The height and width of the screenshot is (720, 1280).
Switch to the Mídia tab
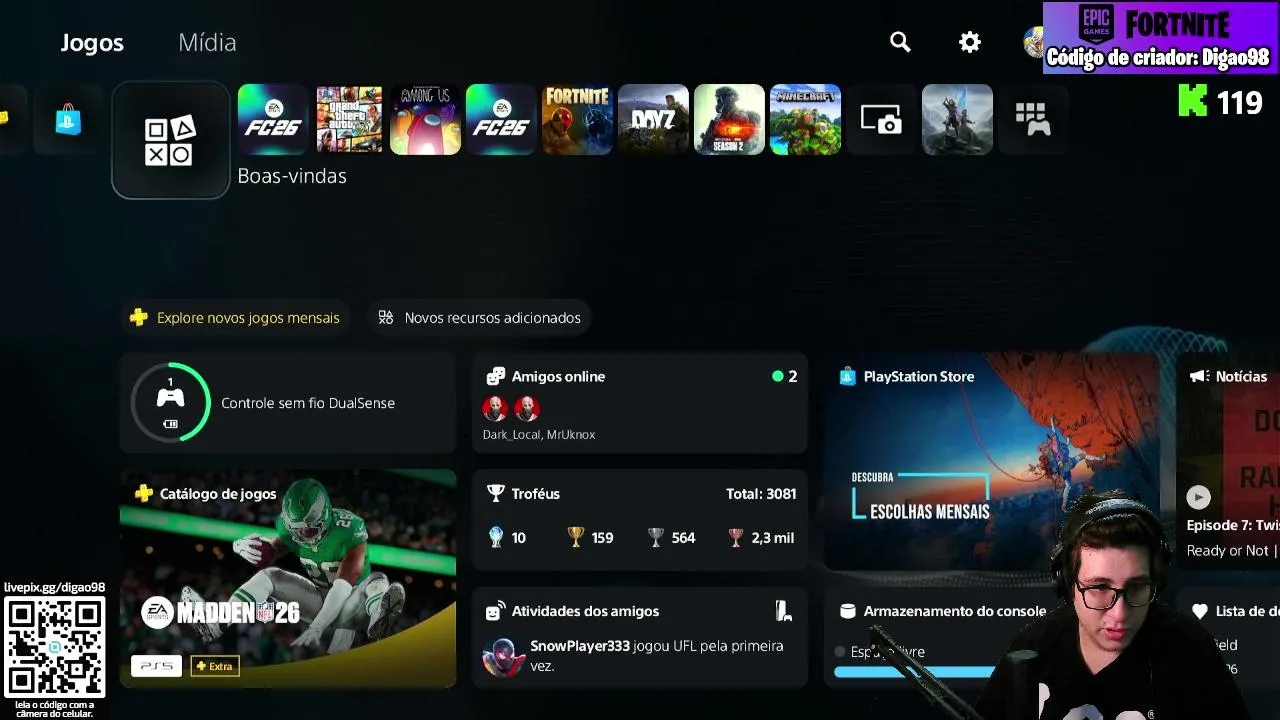coord(207,43)
